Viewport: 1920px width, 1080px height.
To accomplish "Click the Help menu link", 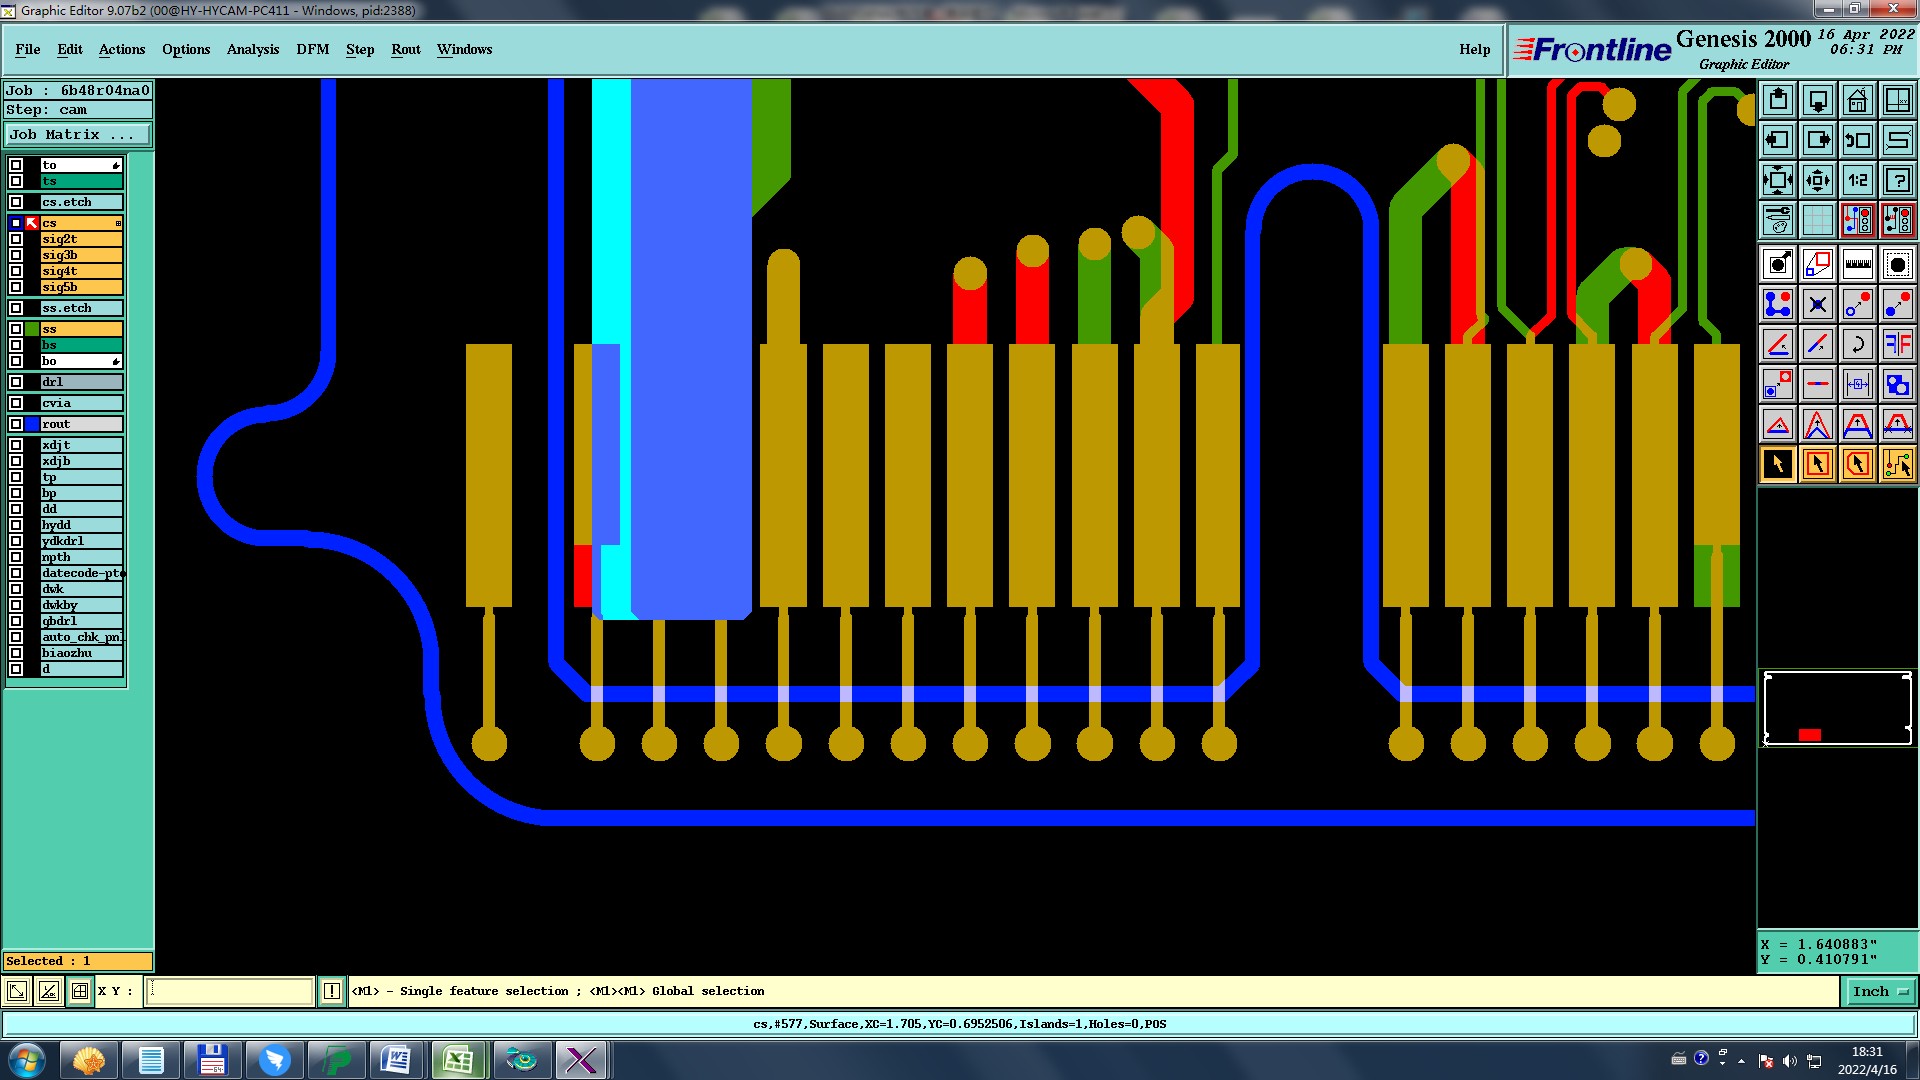I will point(1474,49).
